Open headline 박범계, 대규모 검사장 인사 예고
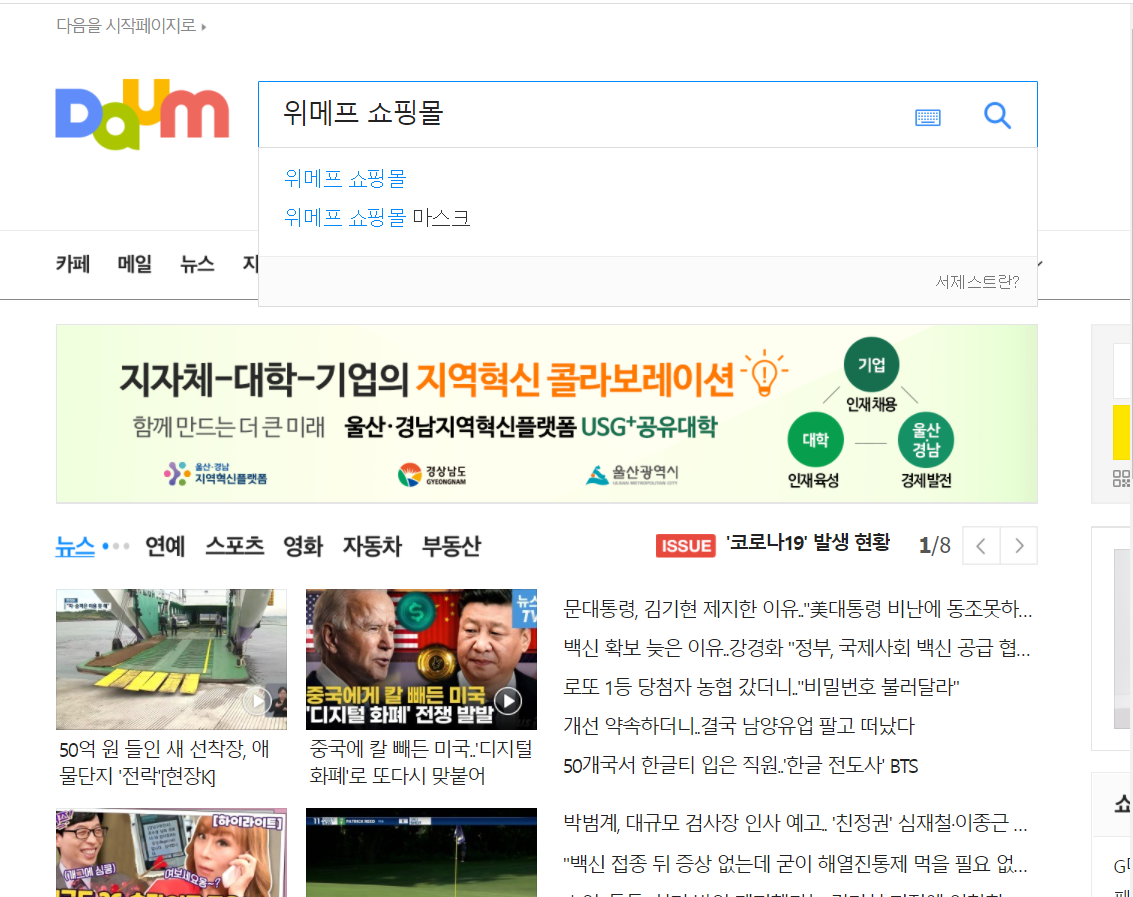Viewport: 1133px width, 897px height. pos(796,823)
